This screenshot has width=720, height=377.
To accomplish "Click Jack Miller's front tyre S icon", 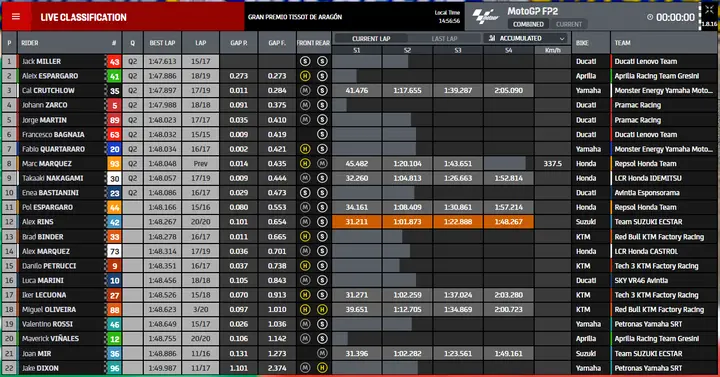I will click(305, 61).
